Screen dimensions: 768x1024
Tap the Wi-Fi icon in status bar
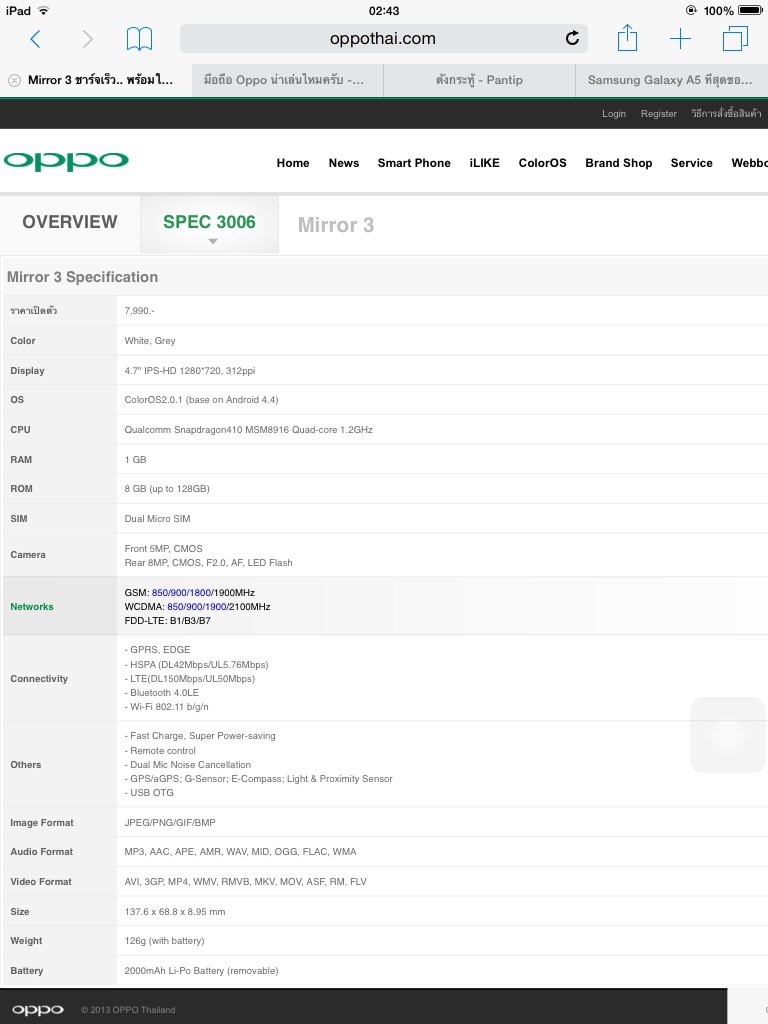(x=44, y=10)
